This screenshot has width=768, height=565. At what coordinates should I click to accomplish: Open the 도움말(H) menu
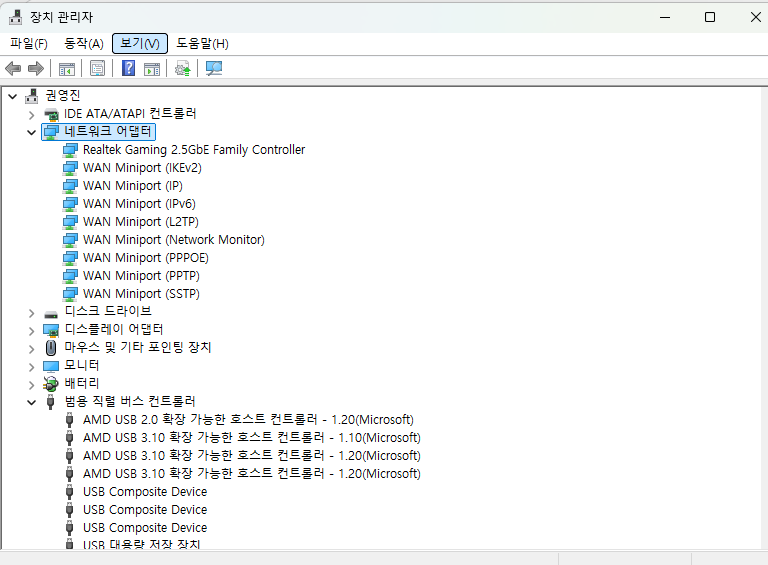(202, 43)
